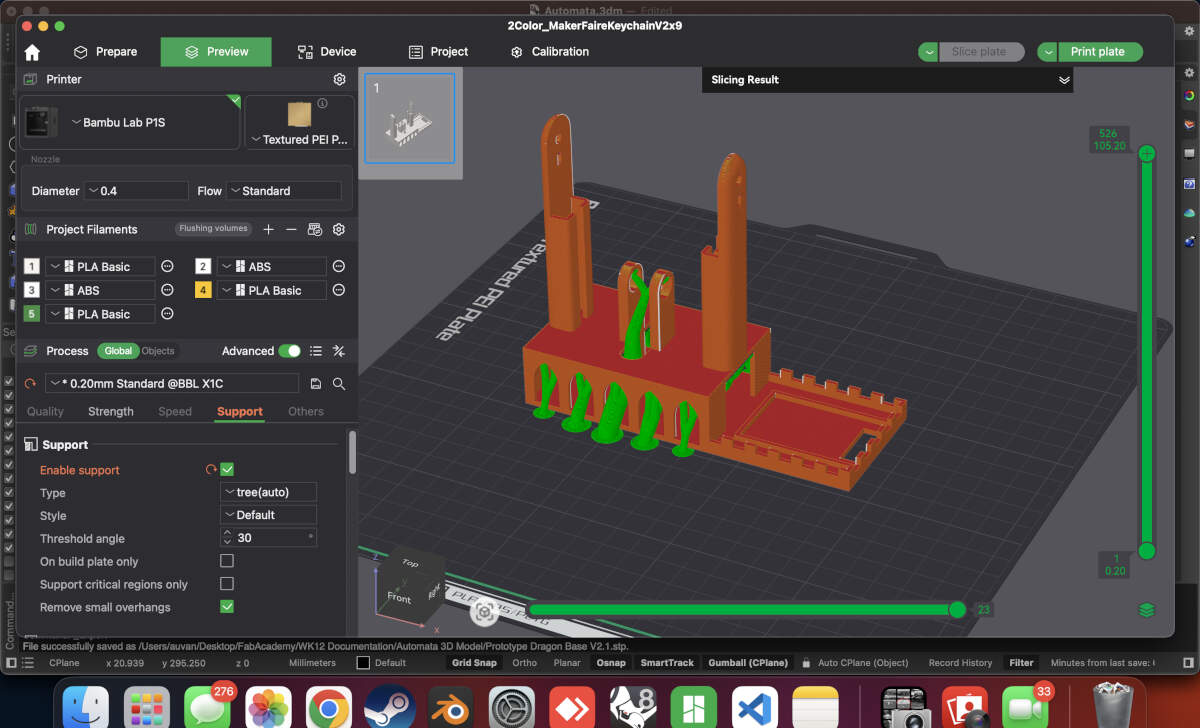Image resolution: width=1200 pixels, height=728 pixels.
Task: Search process settings with magnifier icon
Action: [x=339, y=384]
